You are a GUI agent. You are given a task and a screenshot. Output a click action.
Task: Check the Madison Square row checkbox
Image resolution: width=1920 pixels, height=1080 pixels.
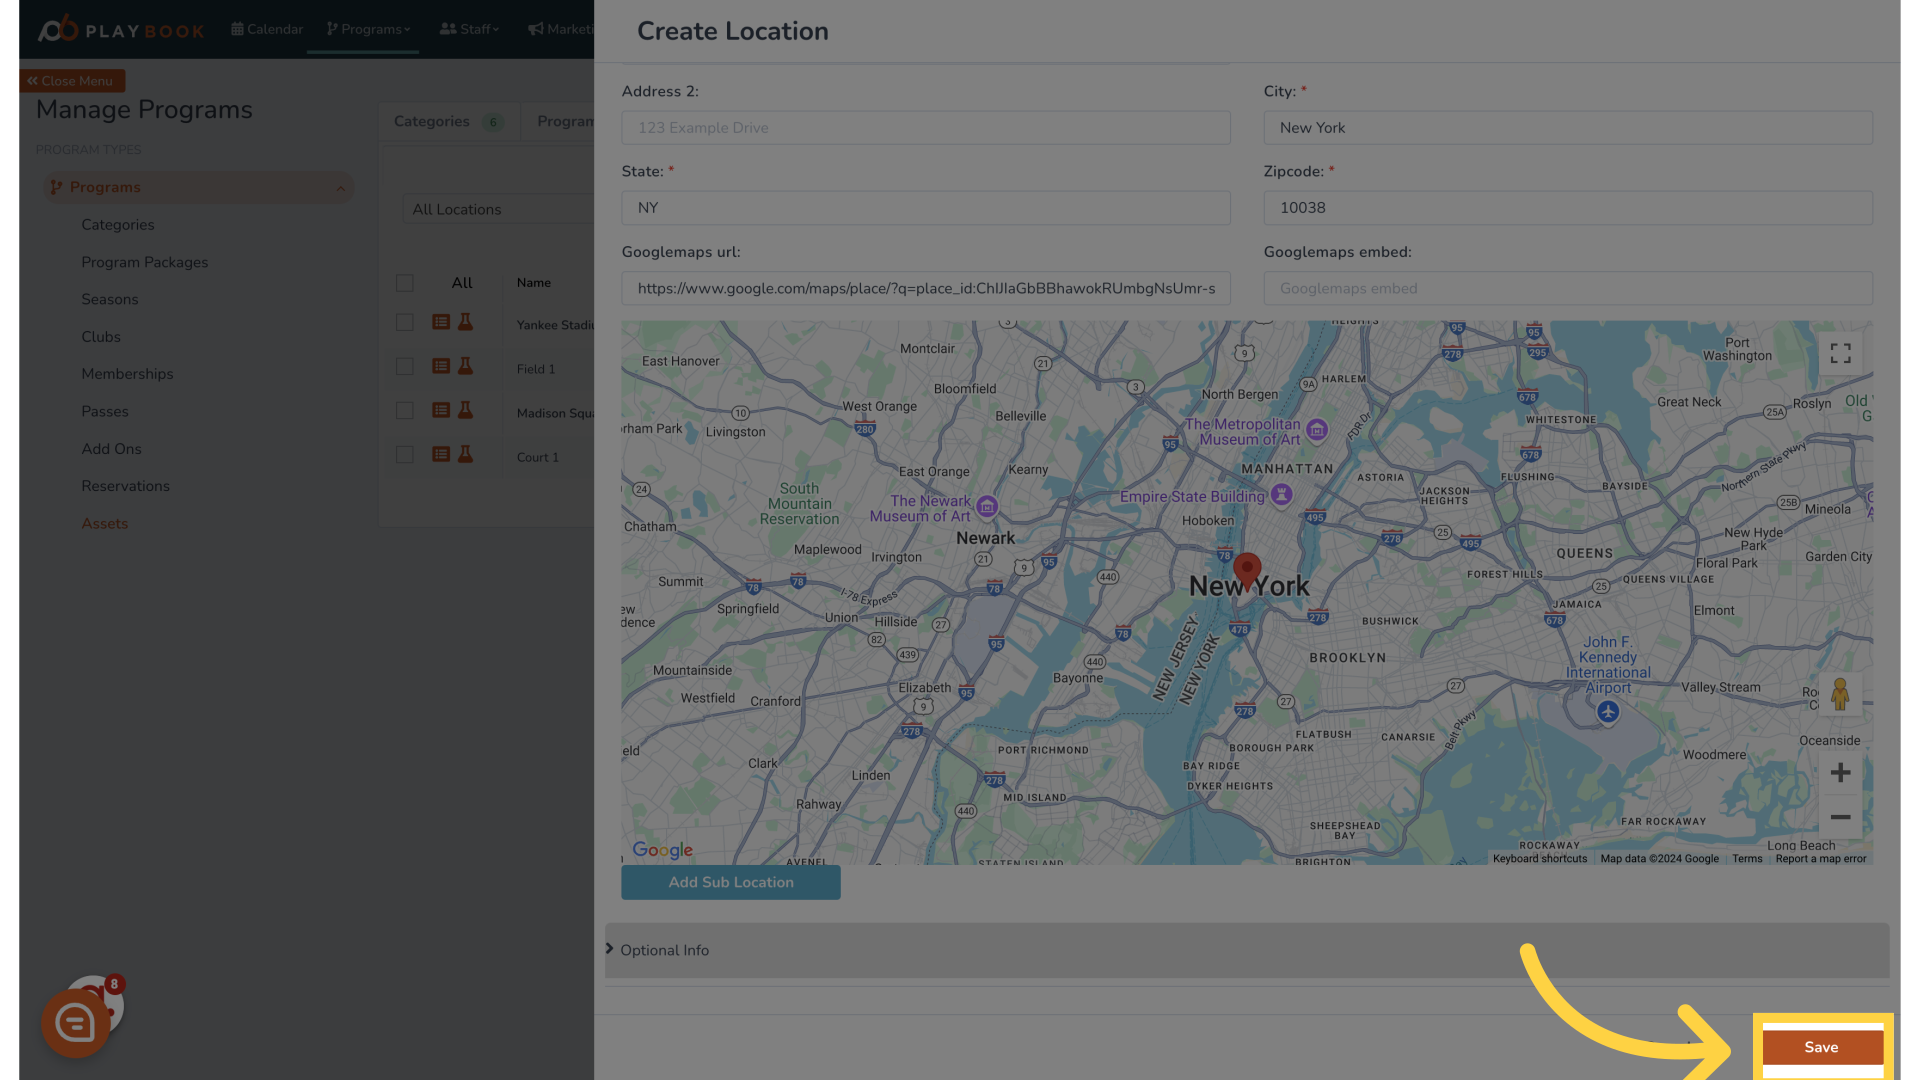pos(405,410)
